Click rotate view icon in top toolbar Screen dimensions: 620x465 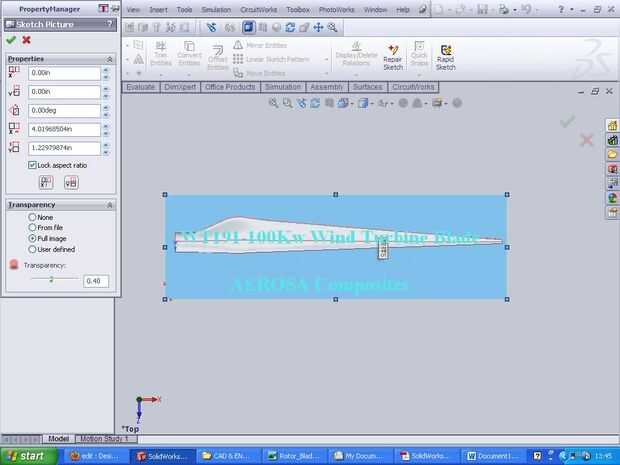click(290, 27)
